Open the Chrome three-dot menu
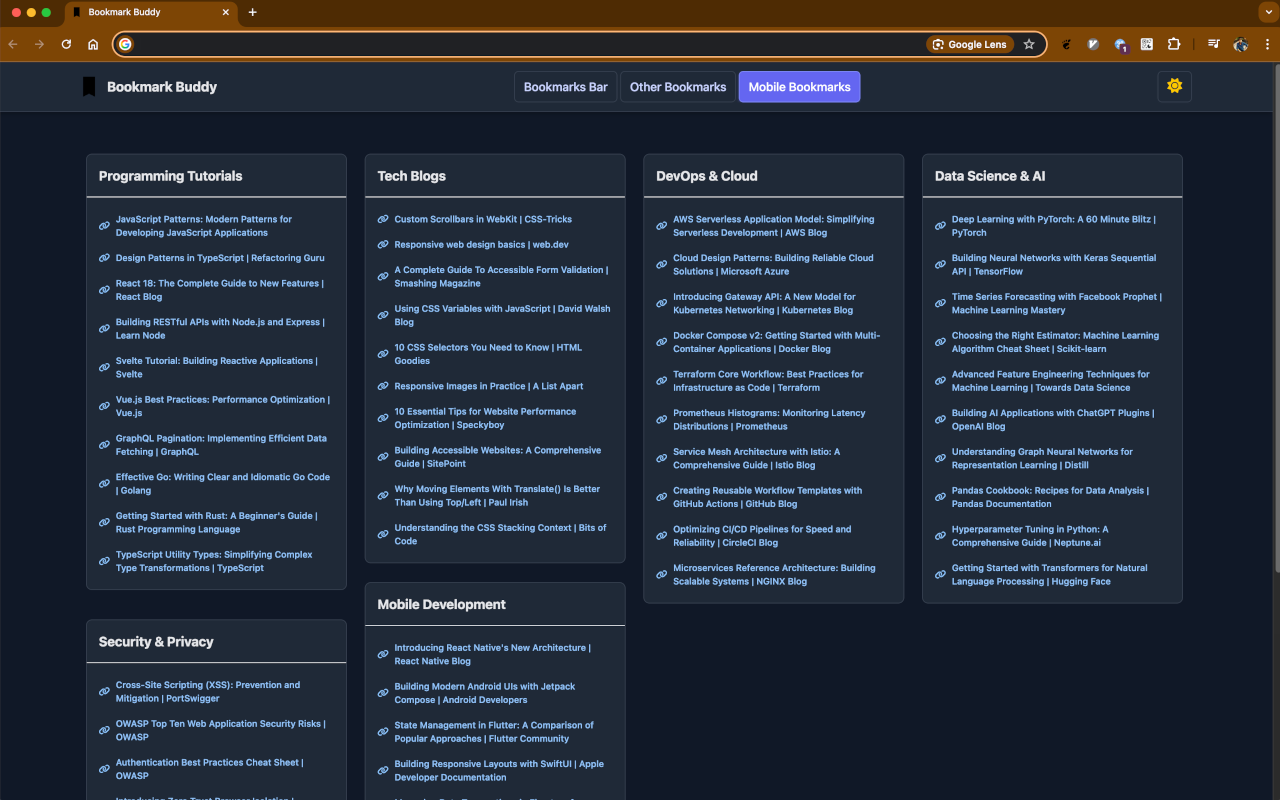 tap(1267, 44)
